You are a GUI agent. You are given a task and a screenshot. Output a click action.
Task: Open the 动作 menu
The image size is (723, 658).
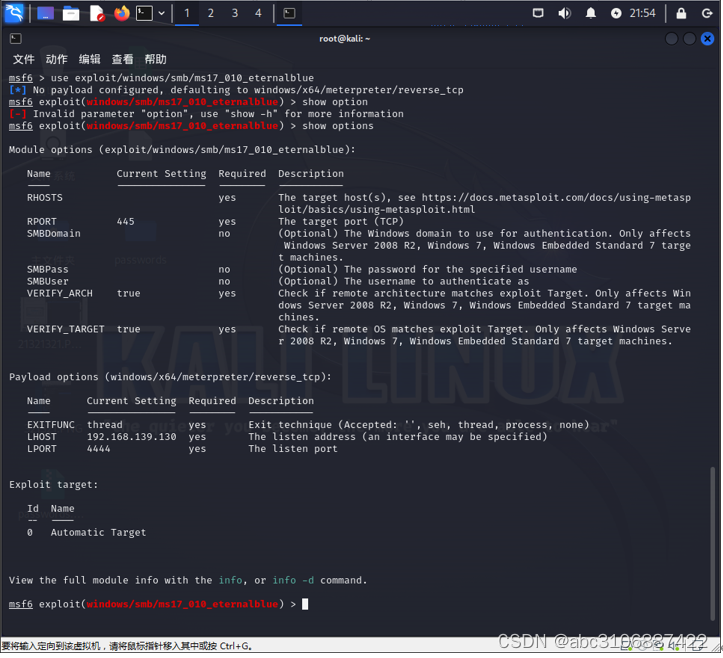tap(56, 59)
